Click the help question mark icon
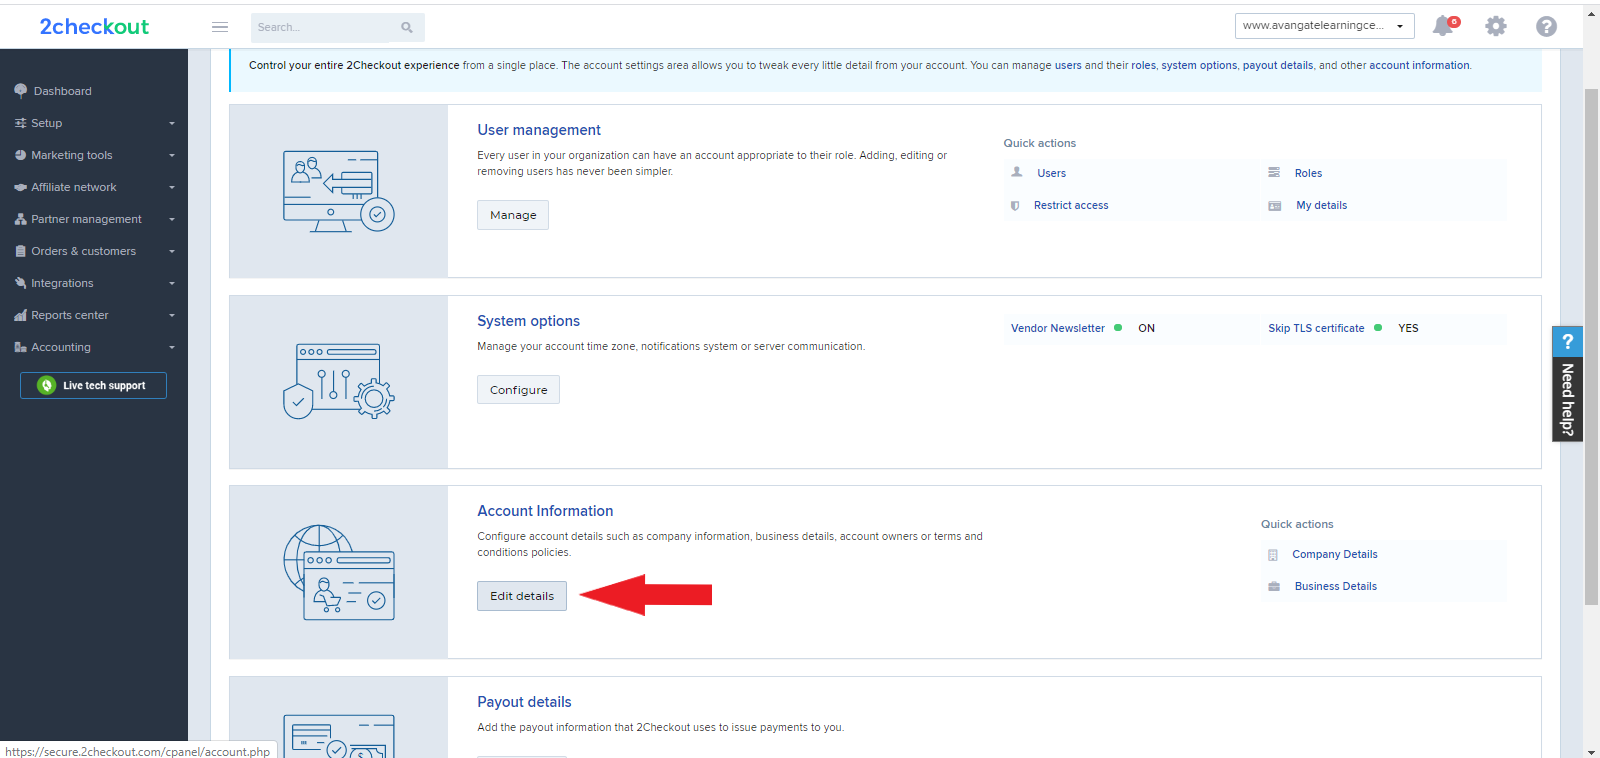 pos(1547,26)
